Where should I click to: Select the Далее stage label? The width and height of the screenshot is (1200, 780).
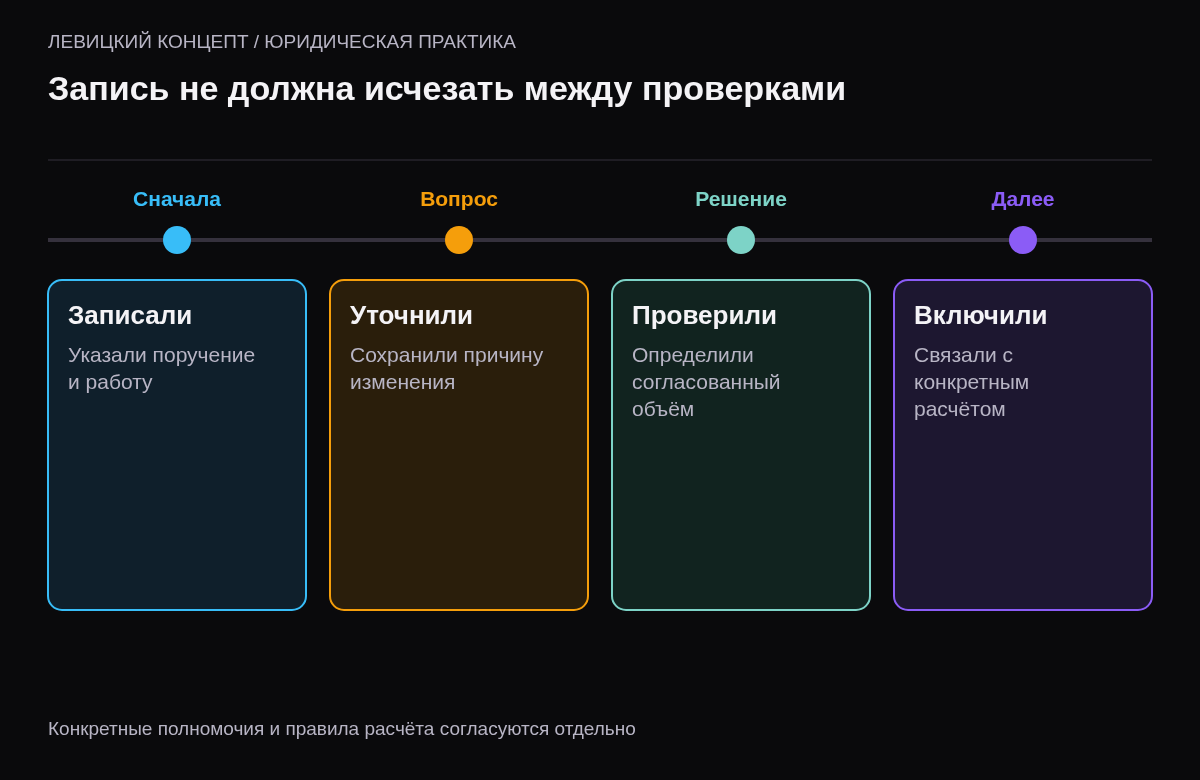click(x=1023, y=199)
